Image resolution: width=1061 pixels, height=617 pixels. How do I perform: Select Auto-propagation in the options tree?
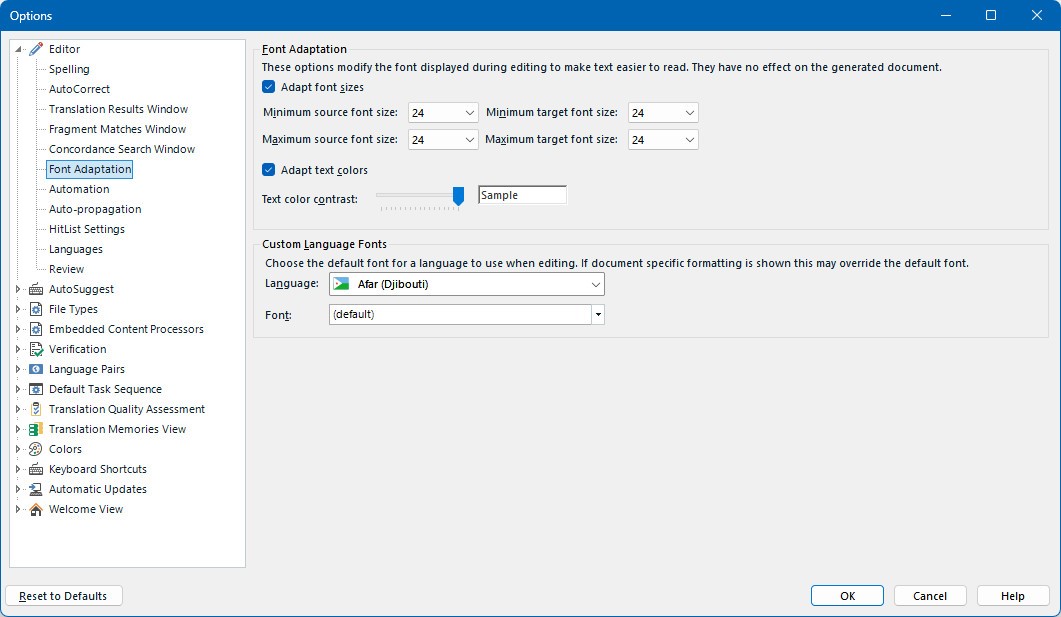[95, 209]
